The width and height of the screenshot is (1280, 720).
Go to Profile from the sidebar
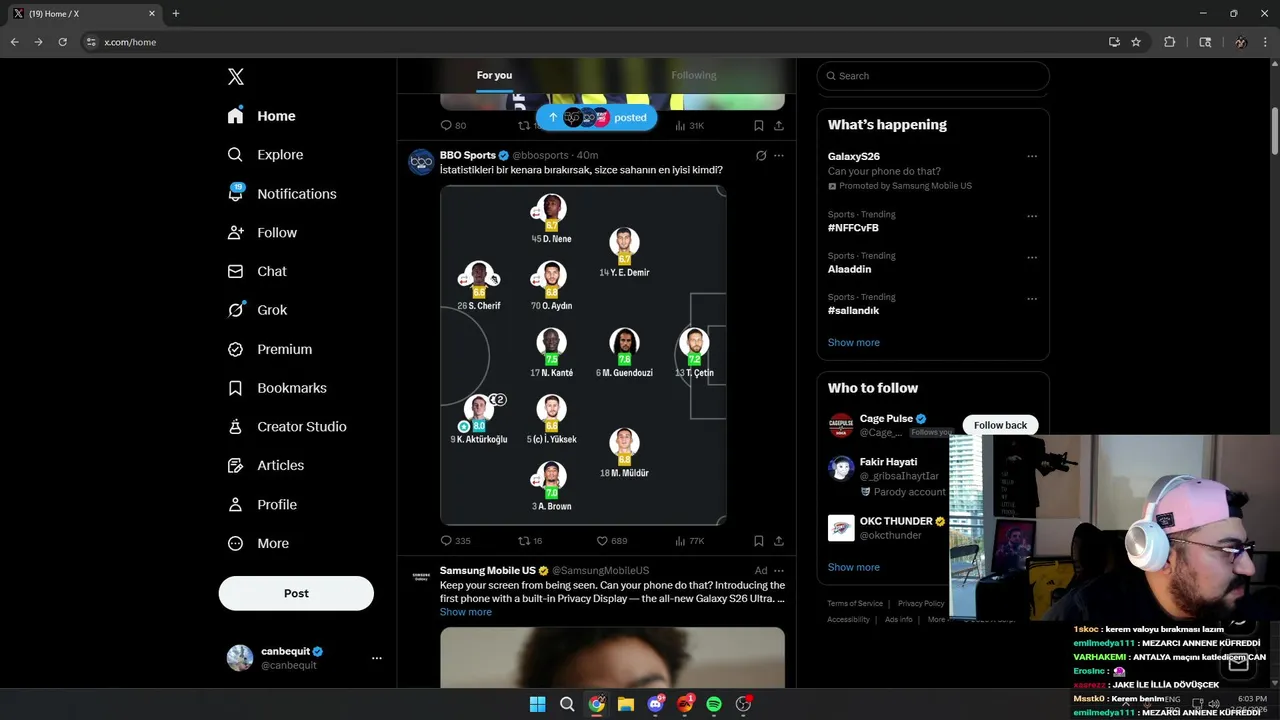pyautogui.click(x=263, y=505)
